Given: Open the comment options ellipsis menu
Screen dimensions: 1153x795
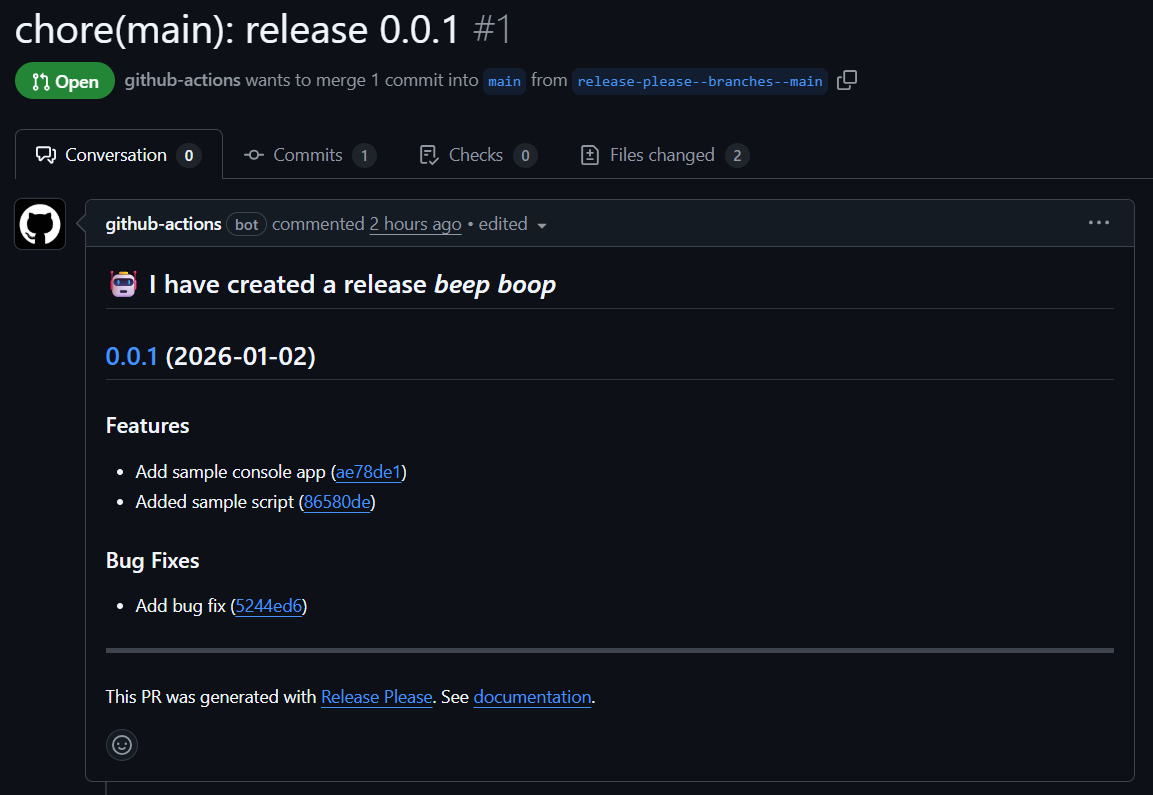Looking at the screenshot, I should pyautogui.click(x=1098, y=223).
